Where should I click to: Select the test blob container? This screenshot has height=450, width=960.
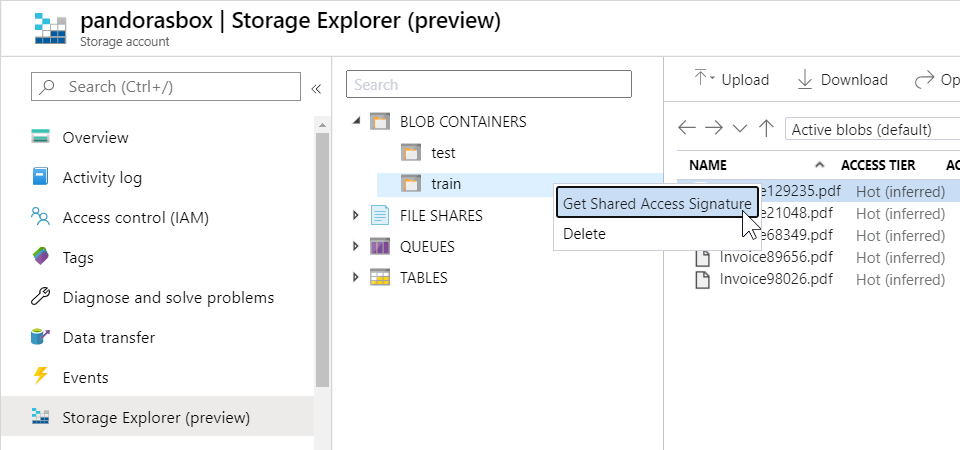442,153
